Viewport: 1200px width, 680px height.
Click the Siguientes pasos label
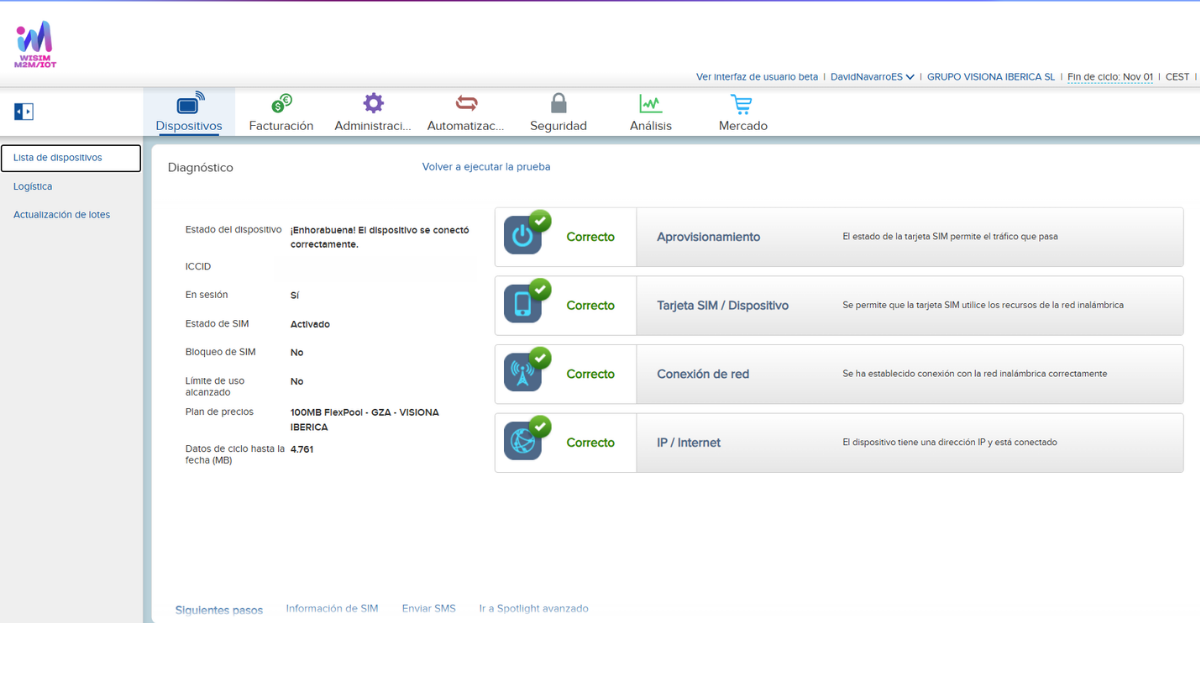pyautogui.click(x=219, y=610)
